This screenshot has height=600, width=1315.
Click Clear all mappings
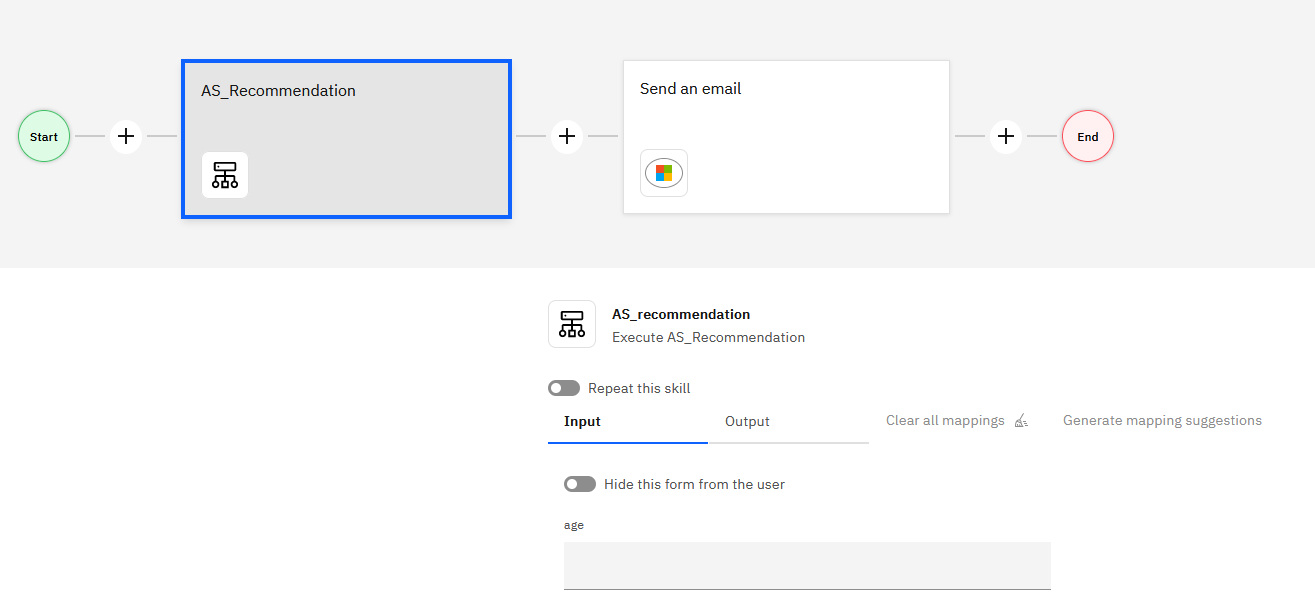coord(957,421)
